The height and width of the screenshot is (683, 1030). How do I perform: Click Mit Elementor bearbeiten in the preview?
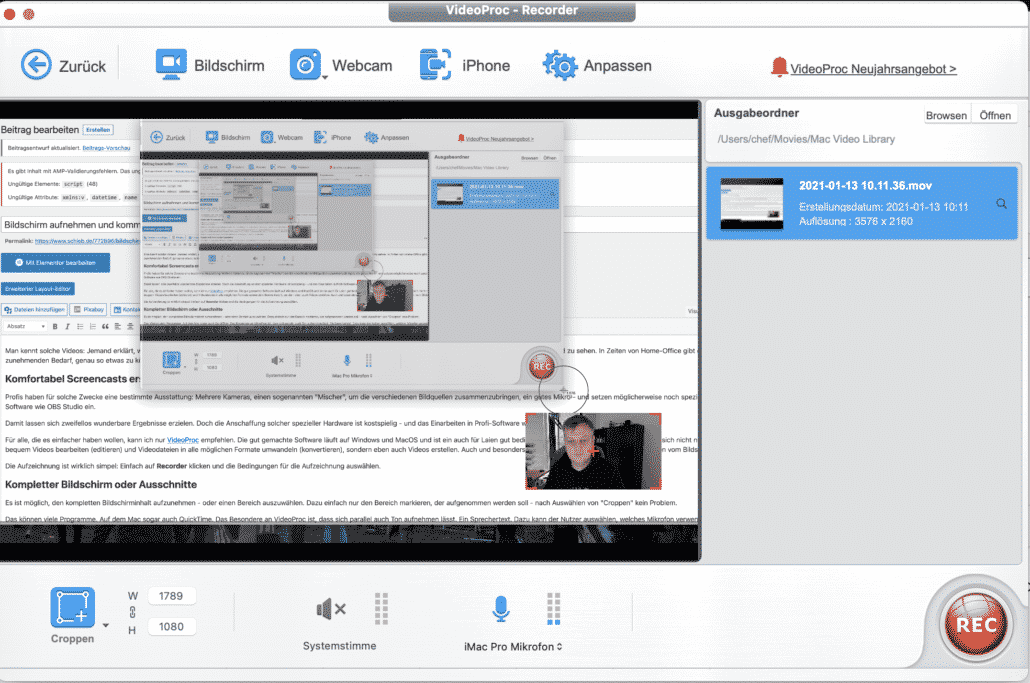(56, 263)
